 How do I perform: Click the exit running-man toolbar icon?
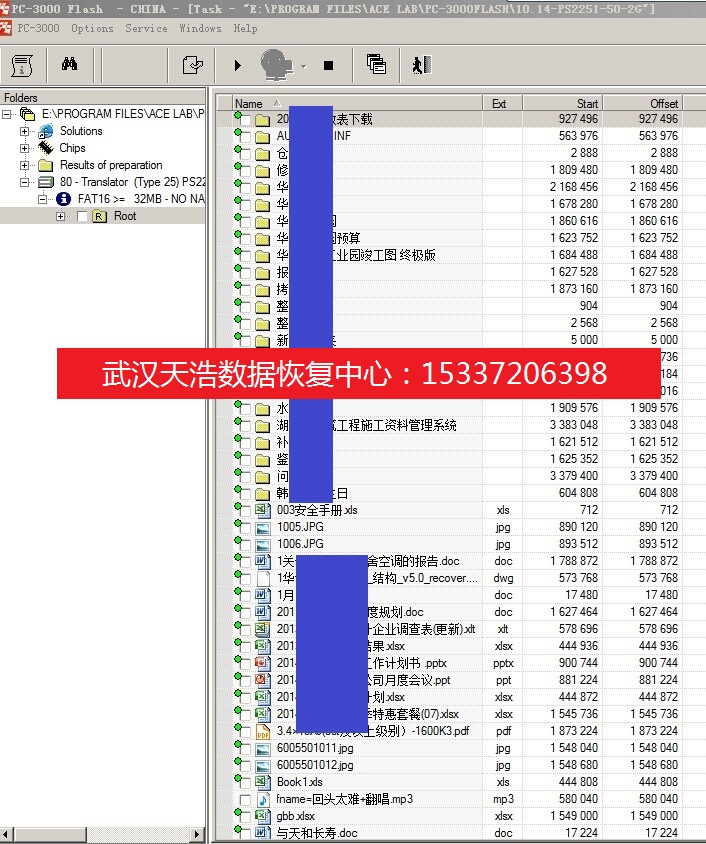pyautogui.click(x=421, y=65)
